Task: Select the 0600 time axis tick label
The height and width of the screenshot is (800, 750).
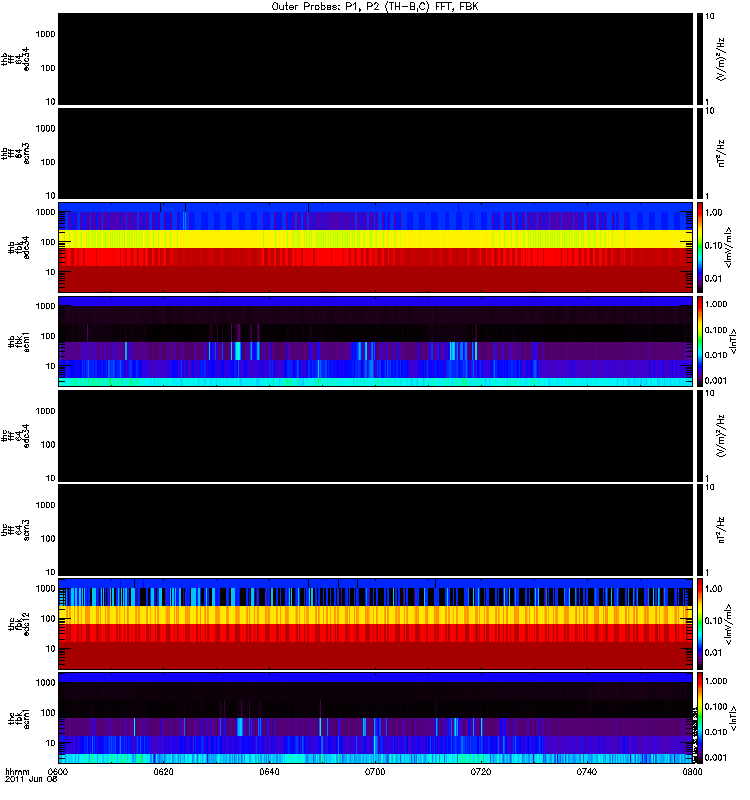Action: pos(58,773)
